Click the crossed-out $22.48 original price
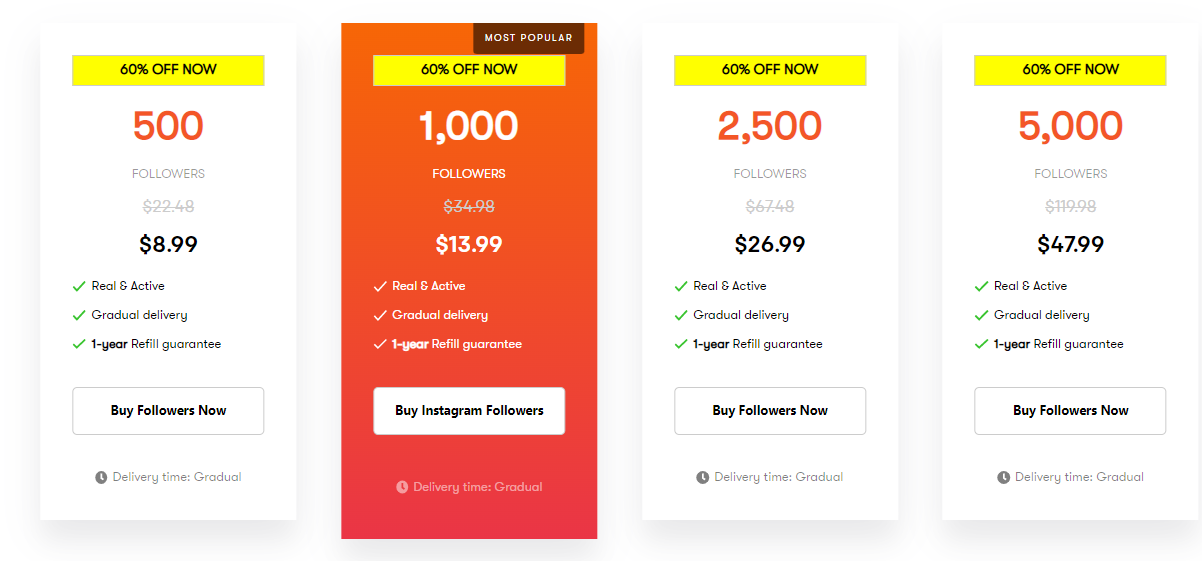This screenshot has width=1202, height=561. pyautogui.click(x=168, y=207)
